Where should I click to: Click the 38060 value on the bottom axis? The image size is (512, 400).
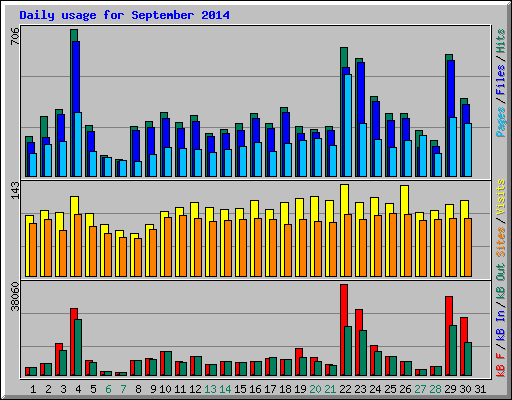tap(15, 296)
